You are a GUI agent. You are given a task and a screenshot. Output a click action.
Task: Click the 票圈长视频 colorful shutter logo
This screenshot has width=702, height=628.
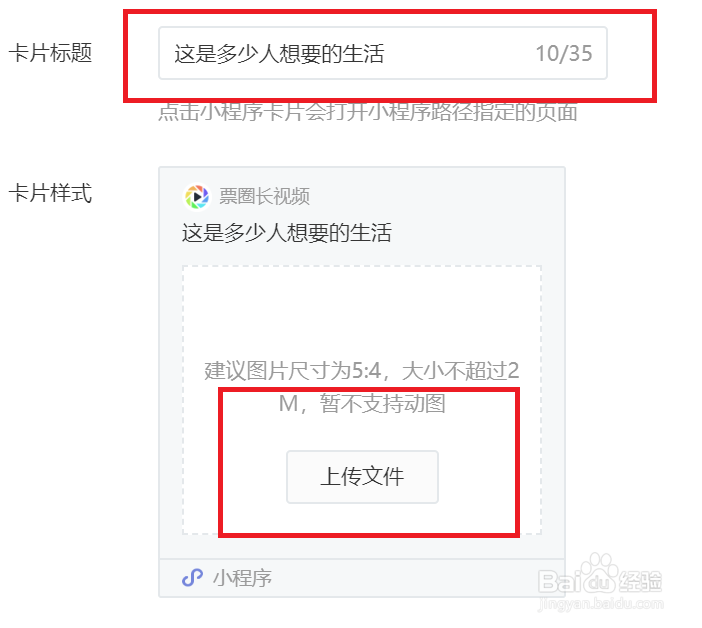[x=197, y=197]
